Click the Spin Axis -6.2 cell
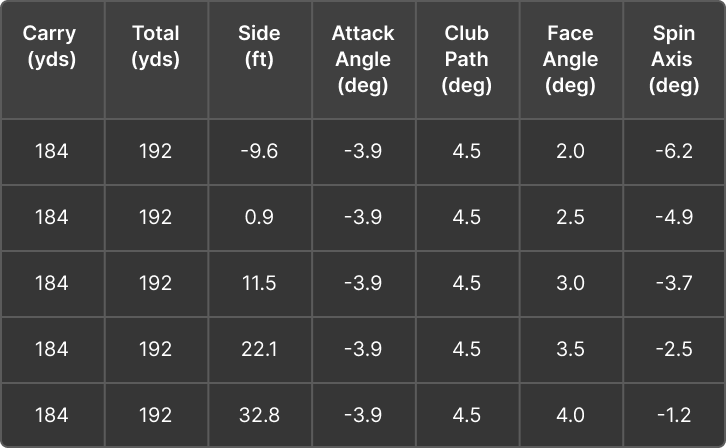 point(673,151)
